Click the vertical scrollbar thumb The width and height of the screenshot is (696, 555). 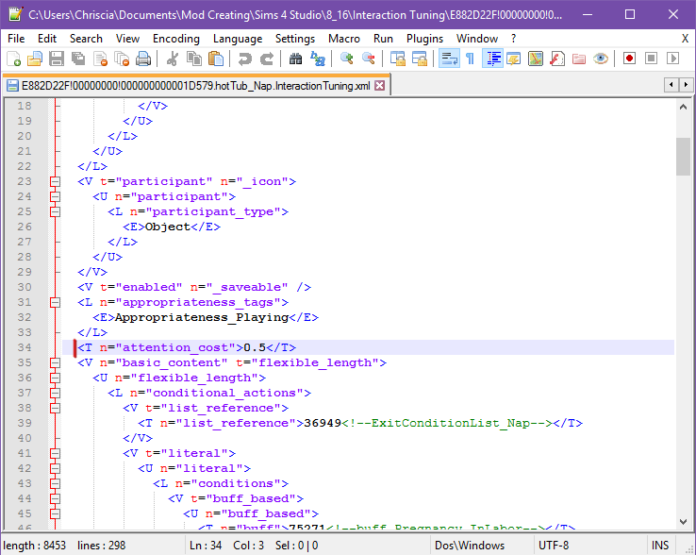coord(683,155)
